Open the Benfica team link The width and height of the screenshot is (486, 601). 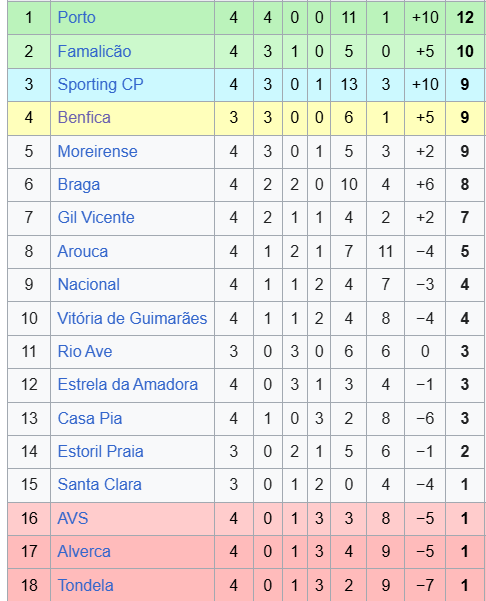(x=84, y=118)
